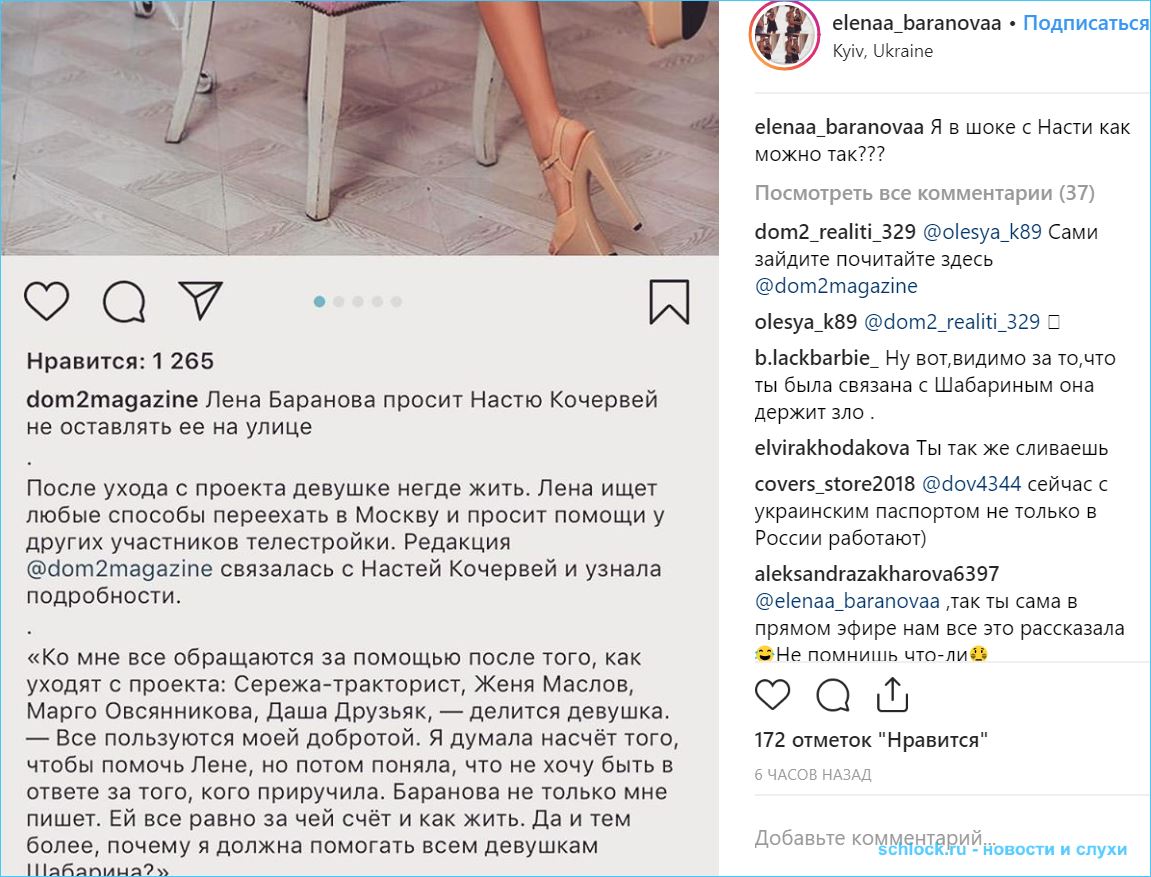
Task: Expand Посмотреть все комментарии (37)
Action: click(x=924, y=193)
